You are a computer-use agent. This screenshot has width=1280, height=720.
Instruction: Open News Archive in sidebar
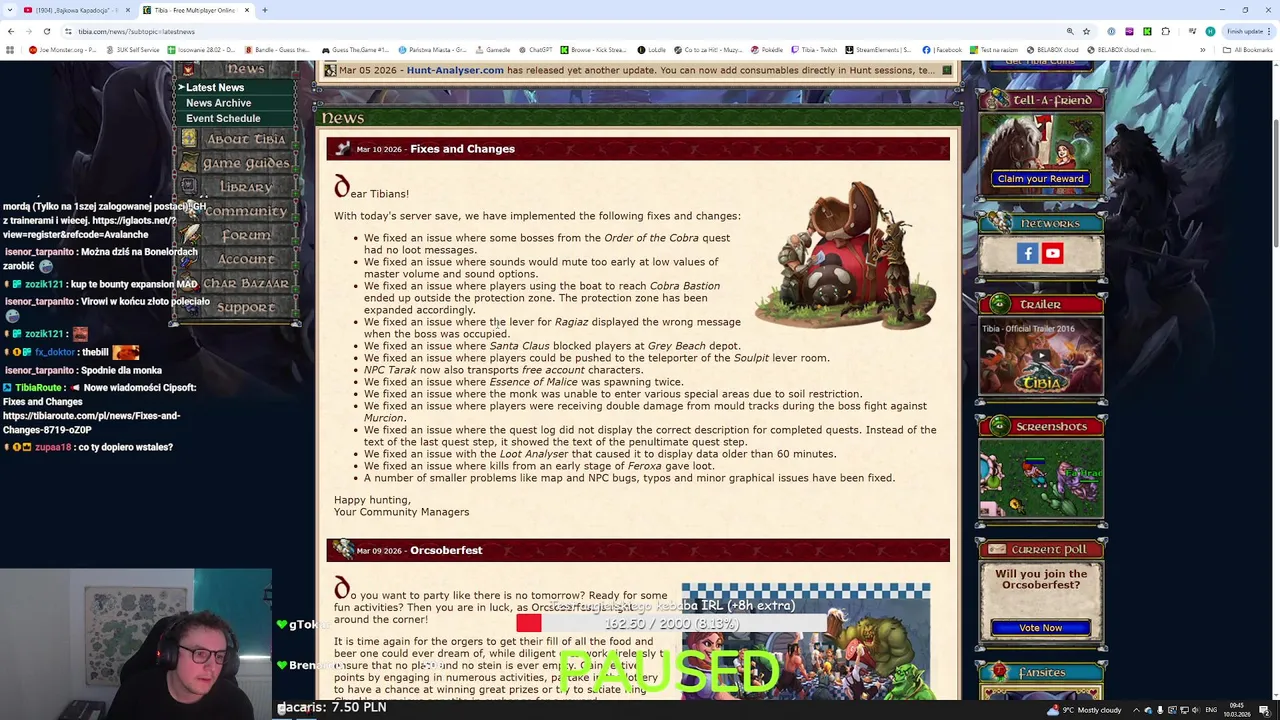click(218, 103)
